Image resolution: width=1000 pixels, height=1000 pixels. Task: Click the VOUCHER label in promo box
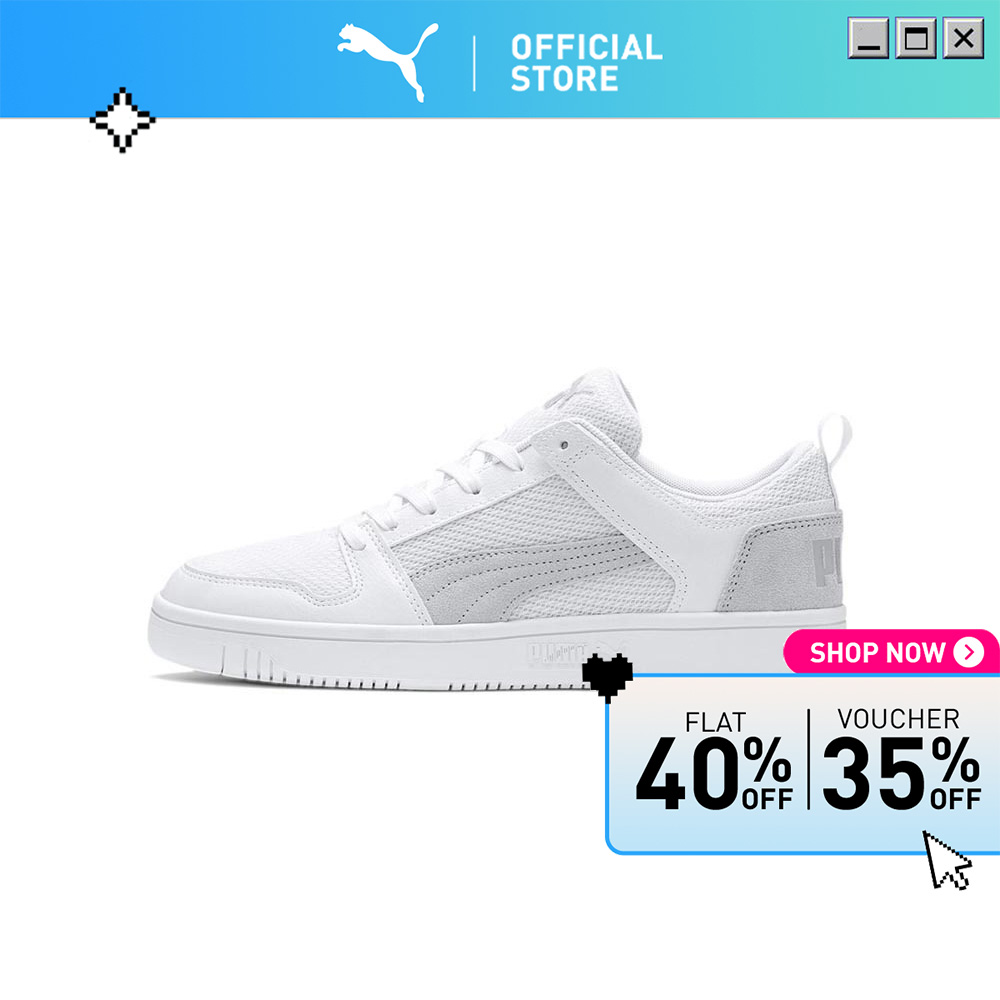pyautogui.click(x=898, y=719)
